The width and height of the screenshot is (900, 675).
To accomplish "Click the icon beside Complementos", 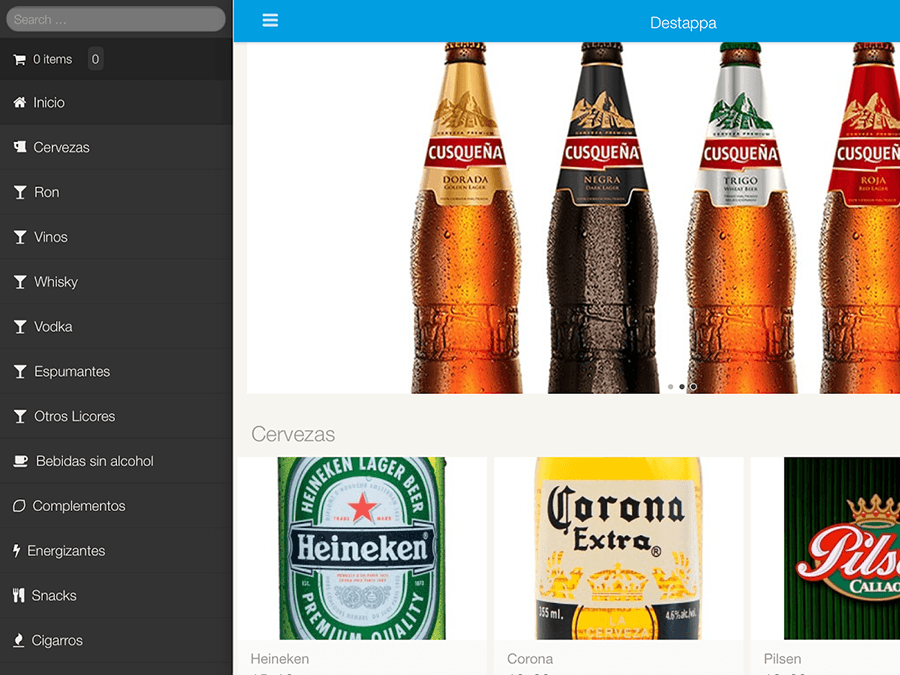I will [x=19, y=506].
